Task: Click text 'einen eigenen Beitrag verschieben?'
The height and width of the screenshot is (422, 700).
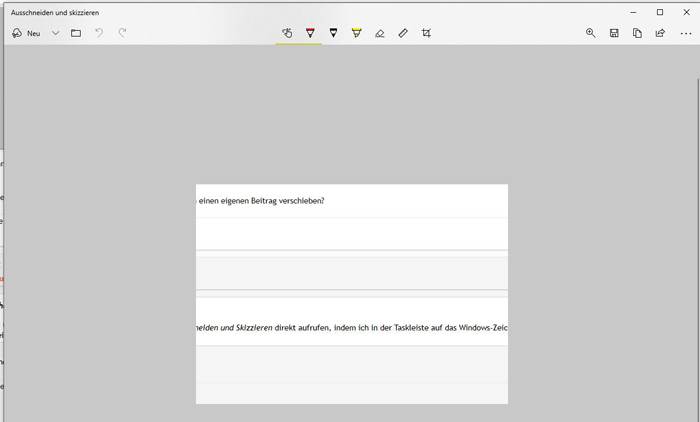Action: [x=262, y=201]
